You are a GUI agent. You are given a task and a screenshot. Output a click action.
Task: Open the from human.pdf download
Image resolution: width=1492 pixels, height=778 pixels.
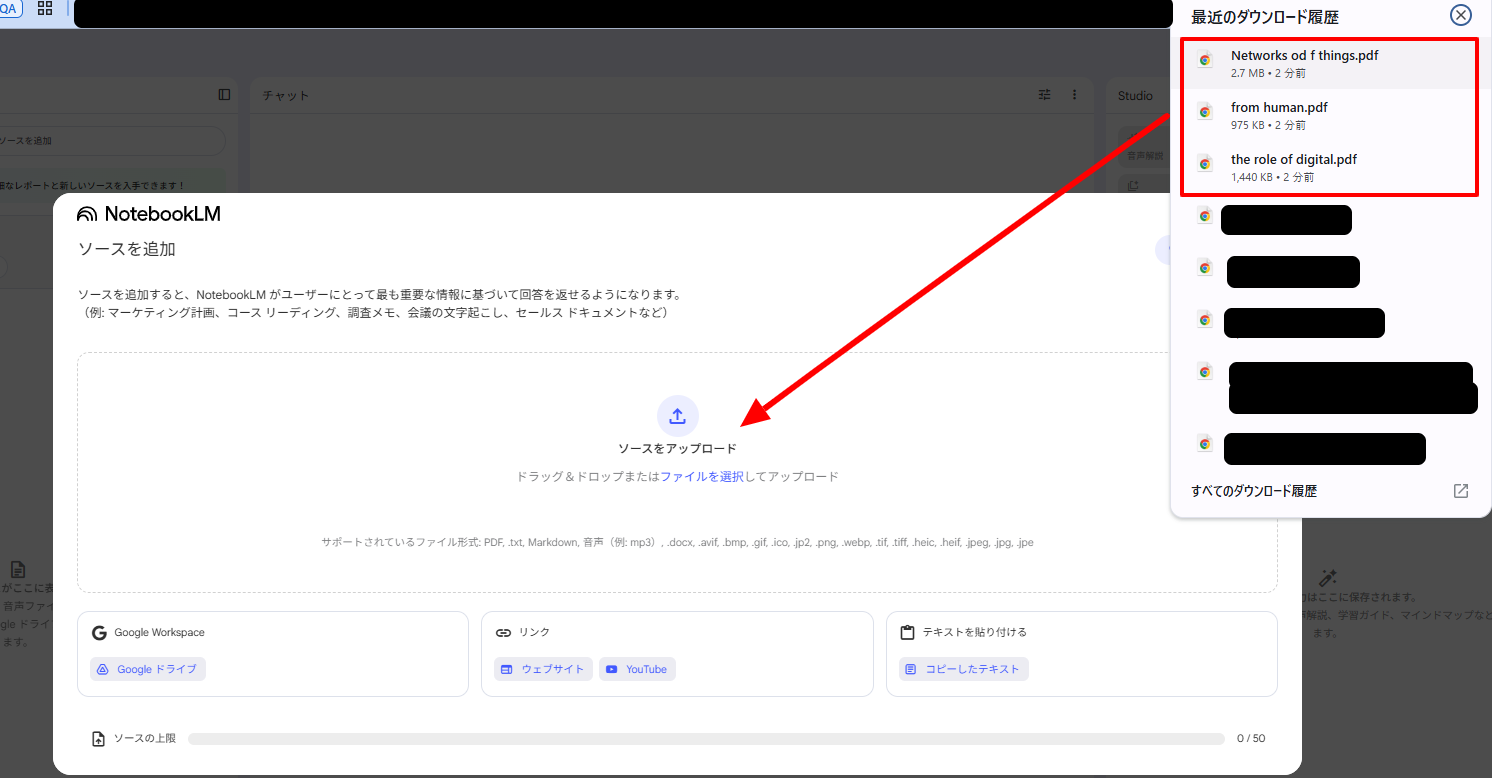coord(1328,116)
